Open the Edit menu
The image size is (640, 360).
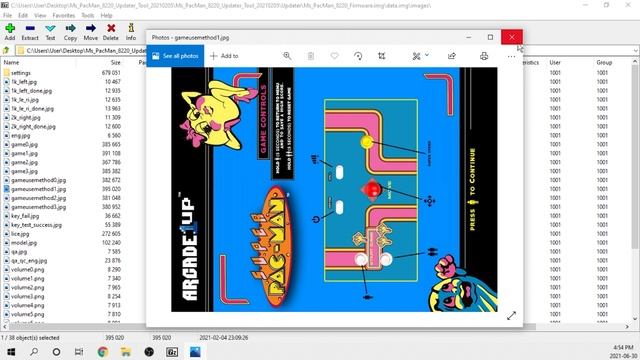[23, 16]
